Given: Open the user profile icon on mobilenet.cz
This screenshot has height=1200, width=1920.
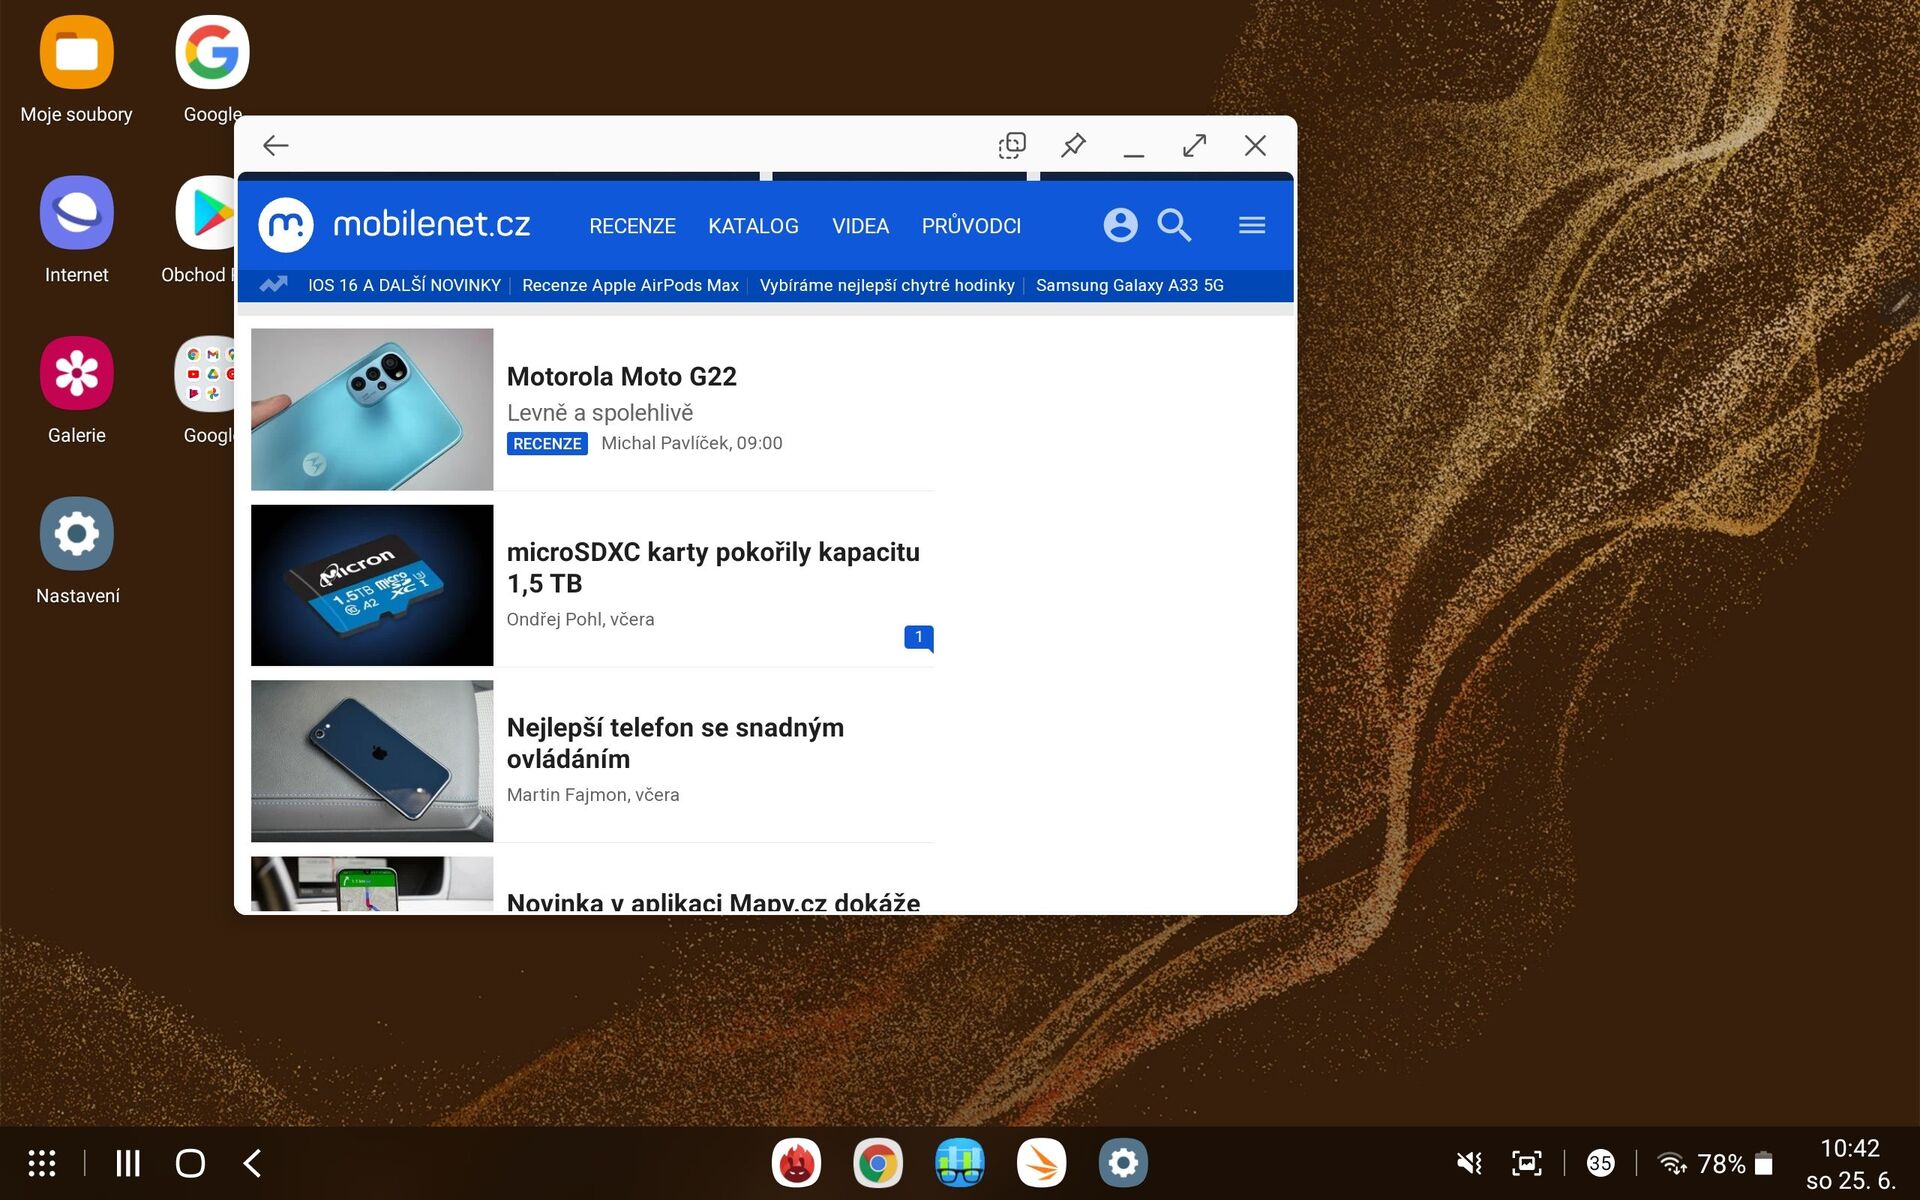Looking at the screenshot, I should [1120, 225].
